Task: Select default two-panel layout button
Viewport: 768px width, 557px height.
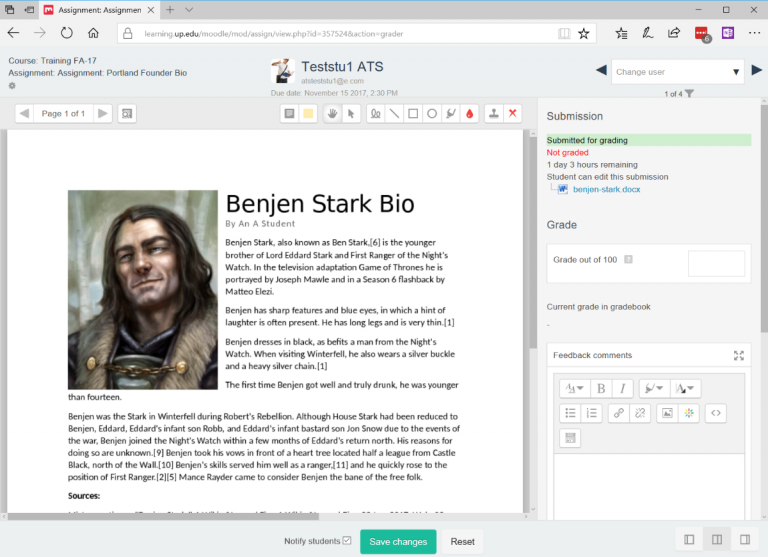Action: pyautogui.click(x=717, y=540)
